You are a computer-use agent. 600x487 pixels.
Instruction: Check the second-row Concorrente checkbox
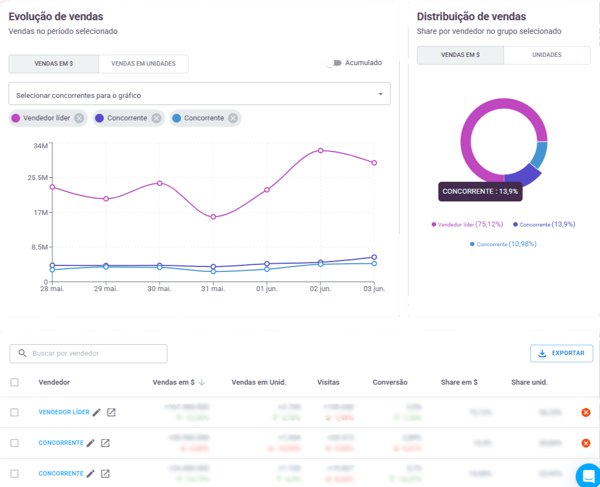click(15, 443)
